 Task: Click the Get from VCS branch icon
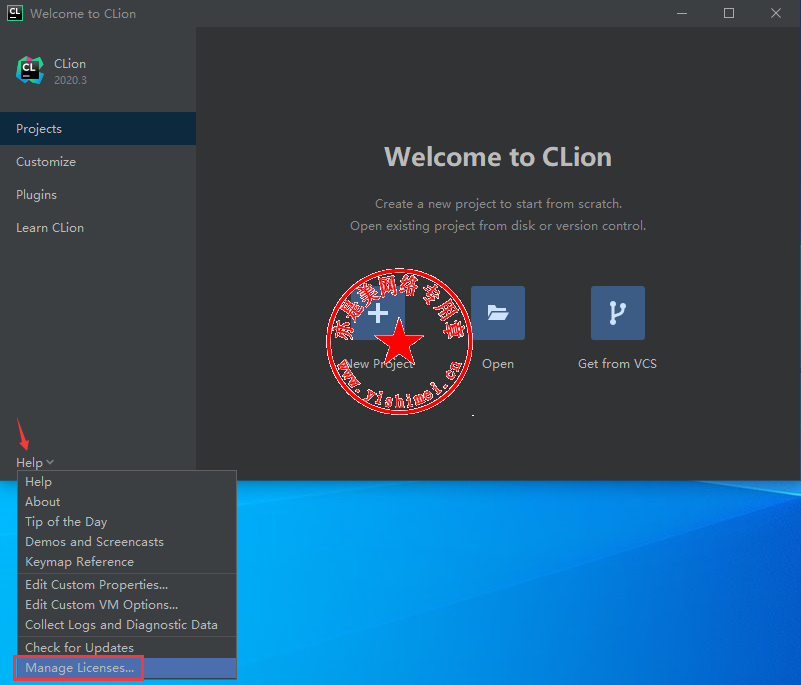618,313
